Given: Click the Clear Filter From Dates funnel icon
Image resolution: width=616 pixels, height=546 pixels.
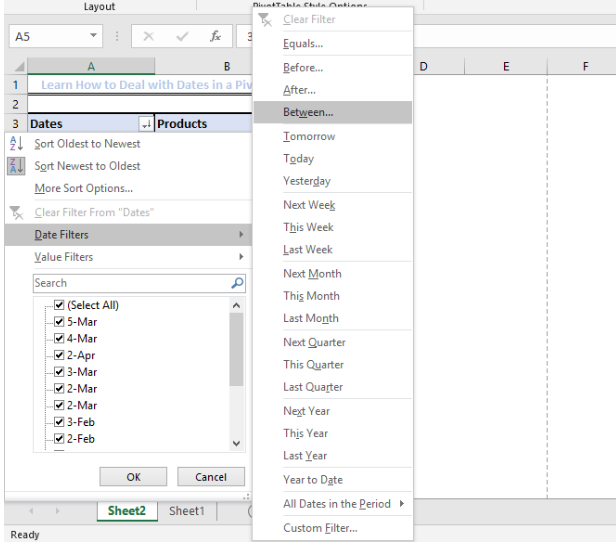Looking at the screenshot, I should pyautogui.click(x=16, y=213).
